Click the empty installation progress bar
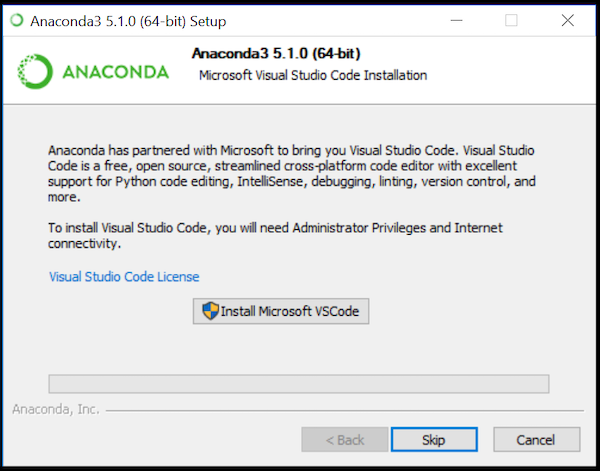600x471 pixels. (298, 384)
